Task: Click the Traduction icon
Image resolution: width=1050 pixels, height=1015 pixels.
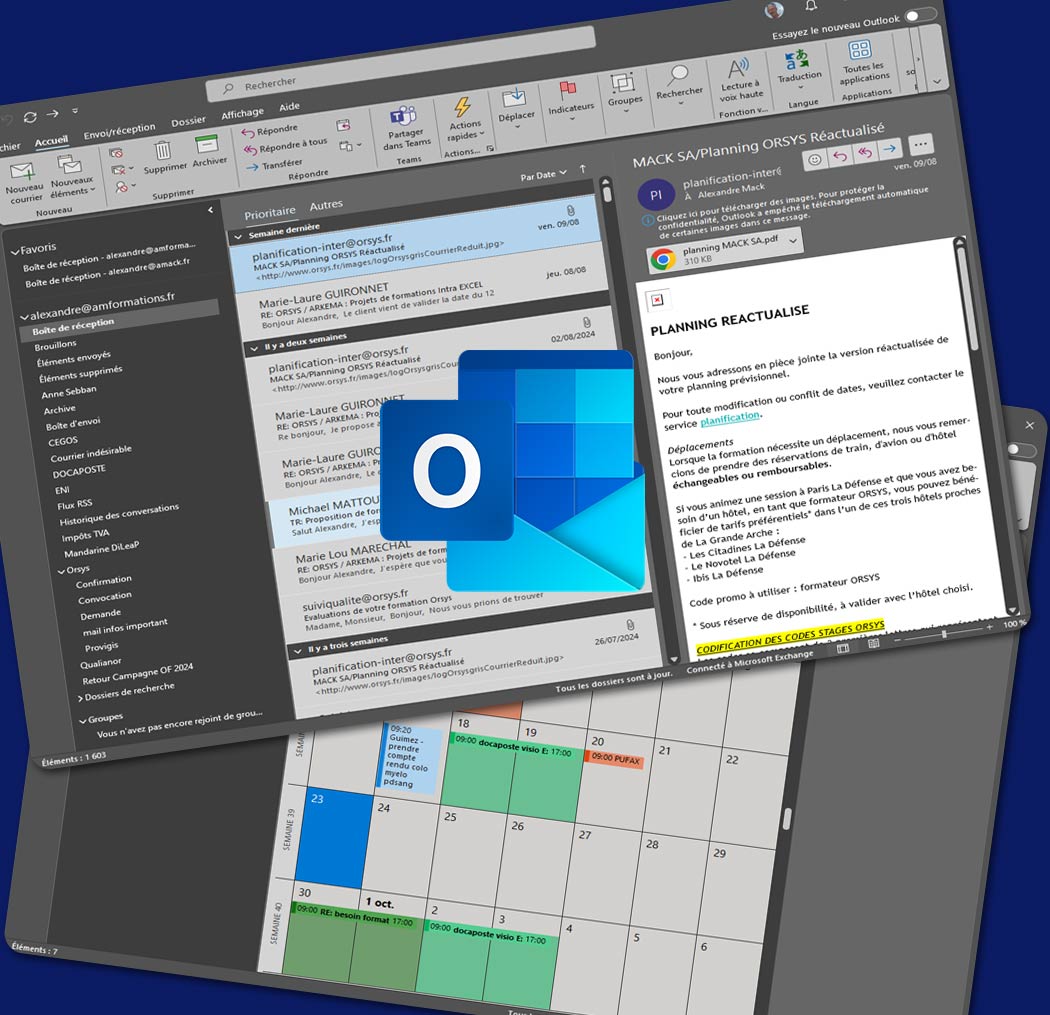Action: tap(796, 60)
